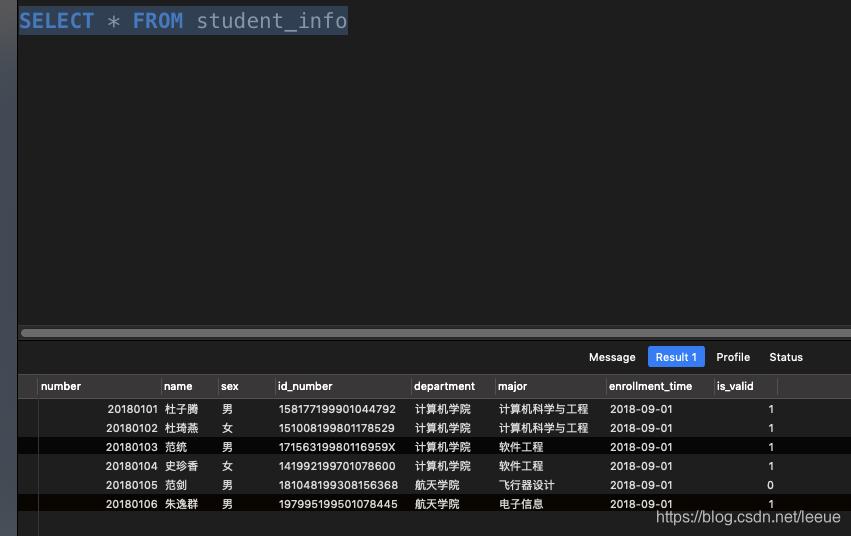Select id_number cell 197995199501078445
The width and height of the screenshot is (851, 536).
(338, 504)
